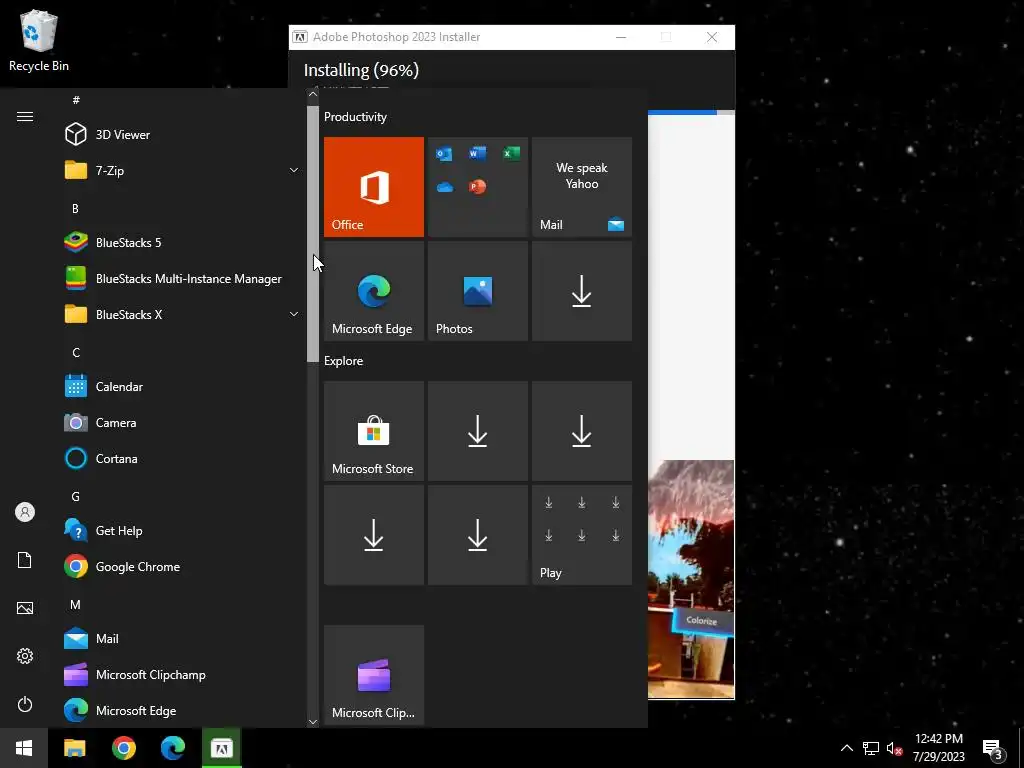Click the app list scrollbar thumb
The height and width of the screenshot is (768, 1024).
(x=313, y=234)
